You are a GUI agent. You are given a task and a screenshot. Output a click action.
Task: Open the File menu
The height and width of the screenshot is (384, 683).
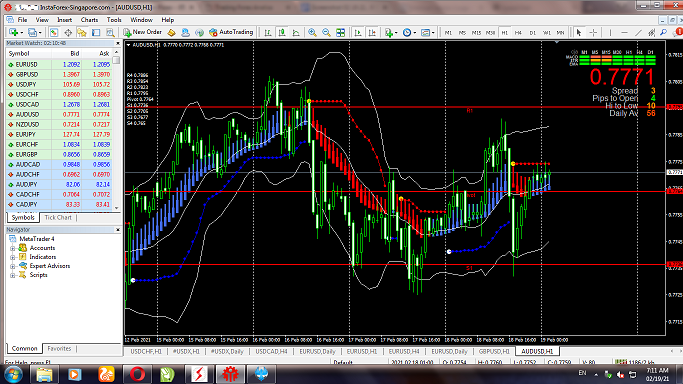click(x=22, y=20)
